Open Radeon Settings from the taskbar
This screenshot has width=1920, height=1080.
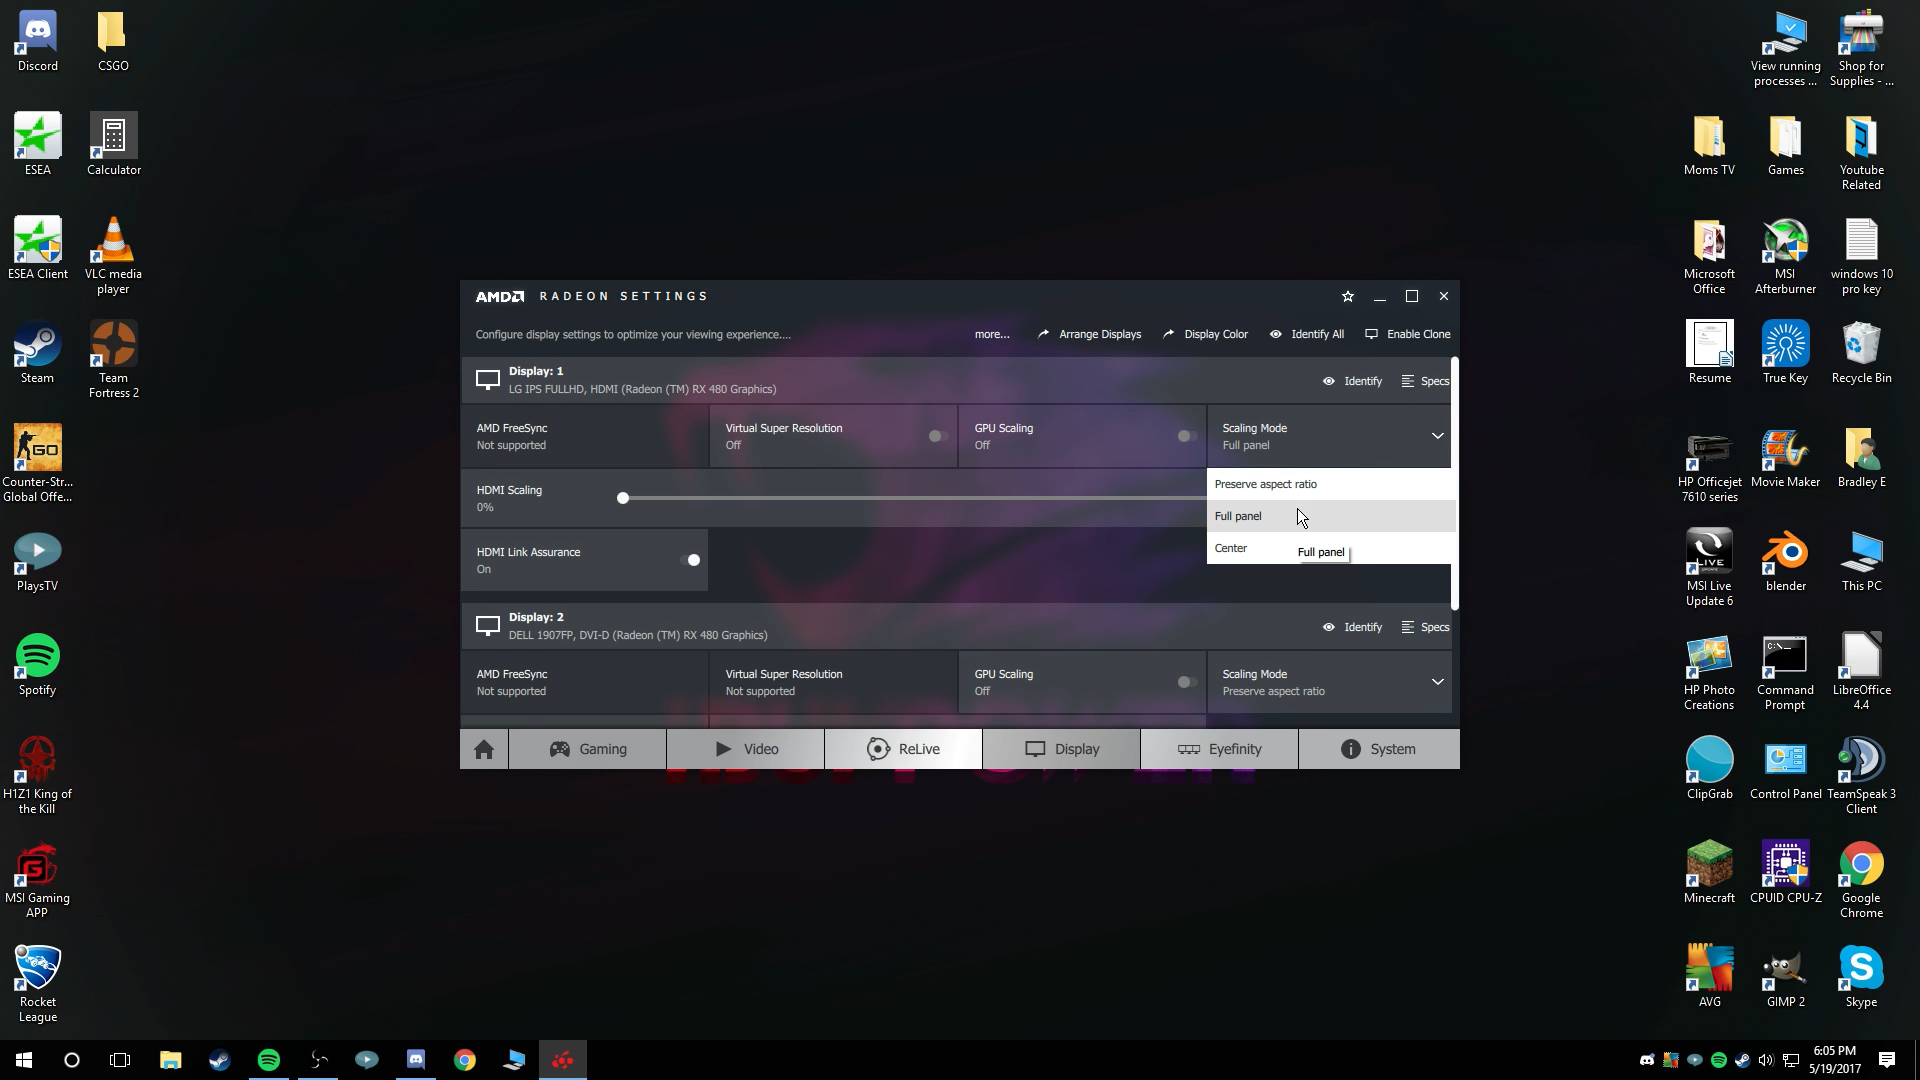click(562, 1060)
